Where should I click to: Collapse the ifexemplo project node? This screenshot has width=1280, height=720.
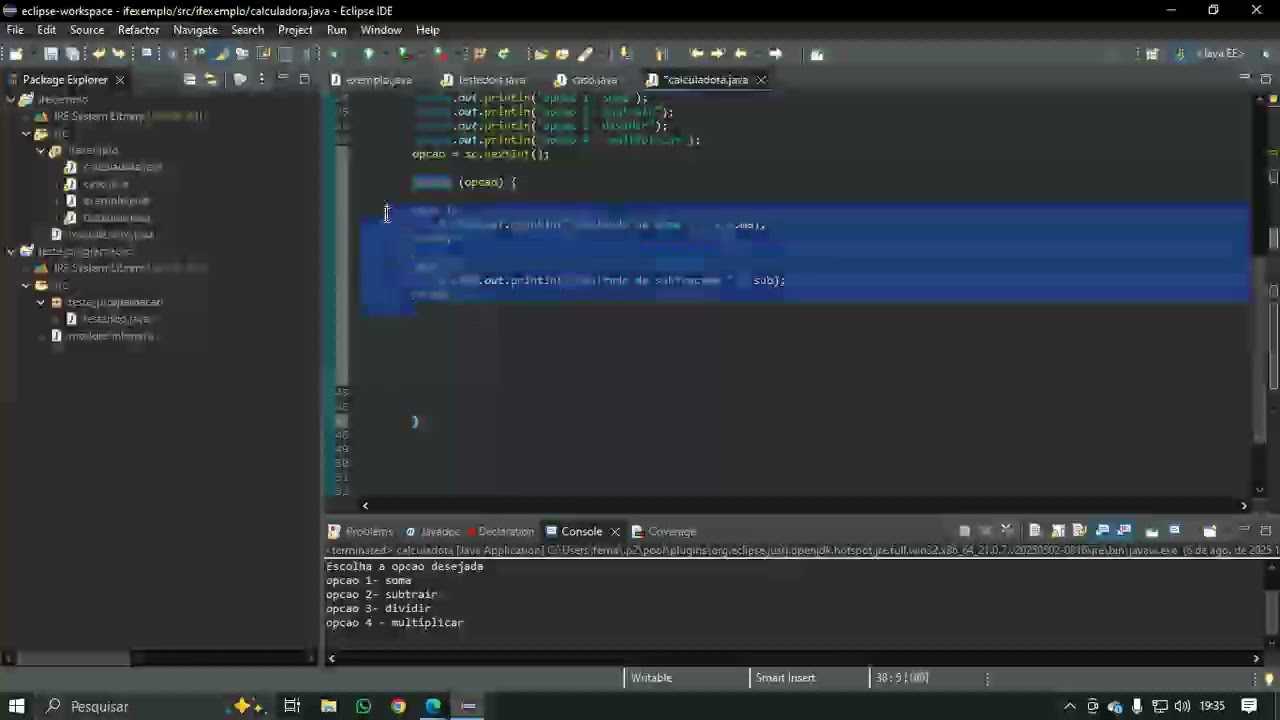click(x=11, y=99)
